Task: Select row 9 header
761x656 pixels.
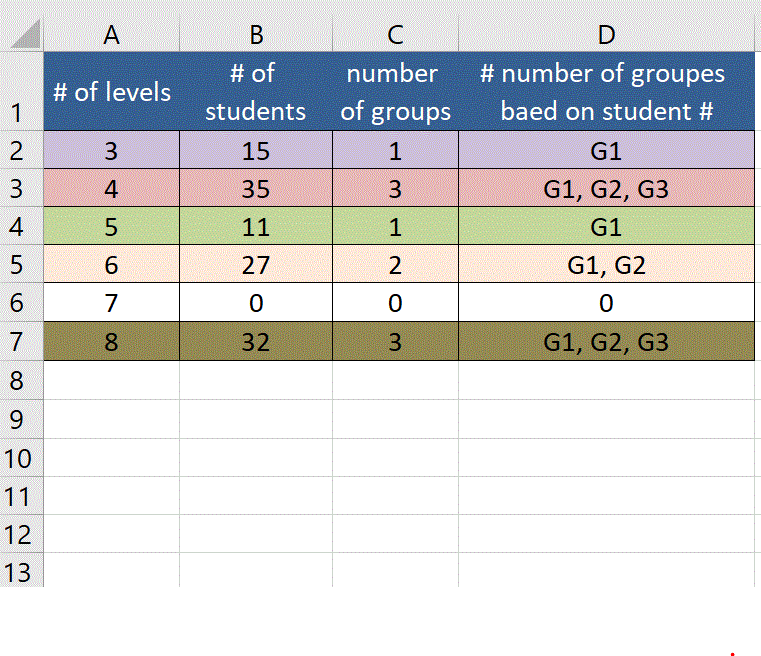Action: [x=21, y=419]
